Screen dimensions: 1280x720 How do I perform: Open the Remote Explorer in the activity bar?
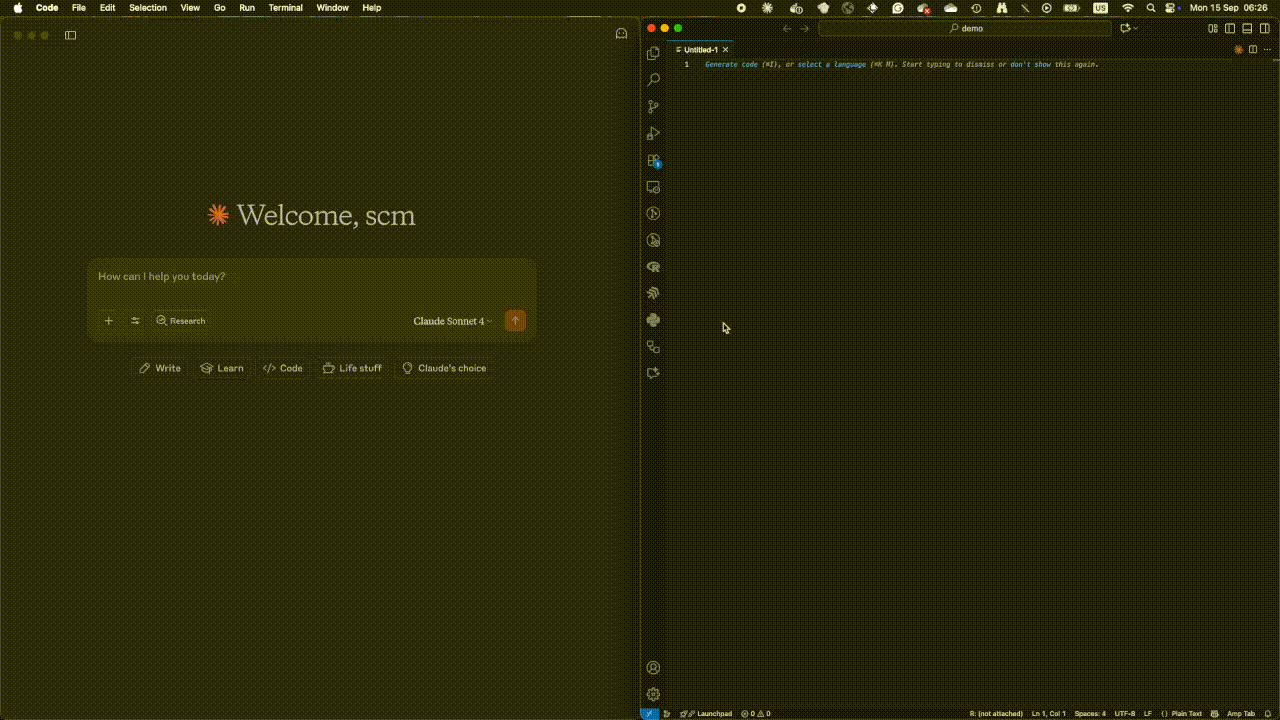pos(653,187)
